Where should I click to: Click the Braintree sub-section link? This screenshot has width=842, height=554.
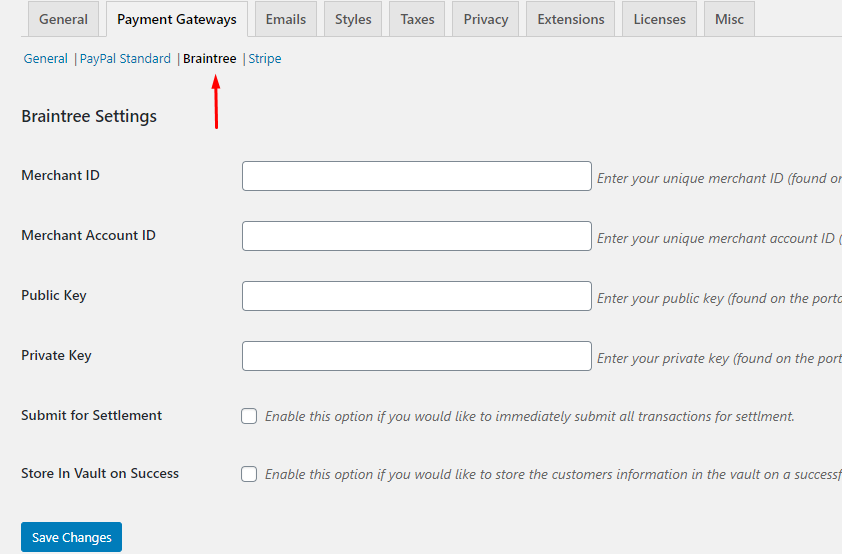[210, 59]
